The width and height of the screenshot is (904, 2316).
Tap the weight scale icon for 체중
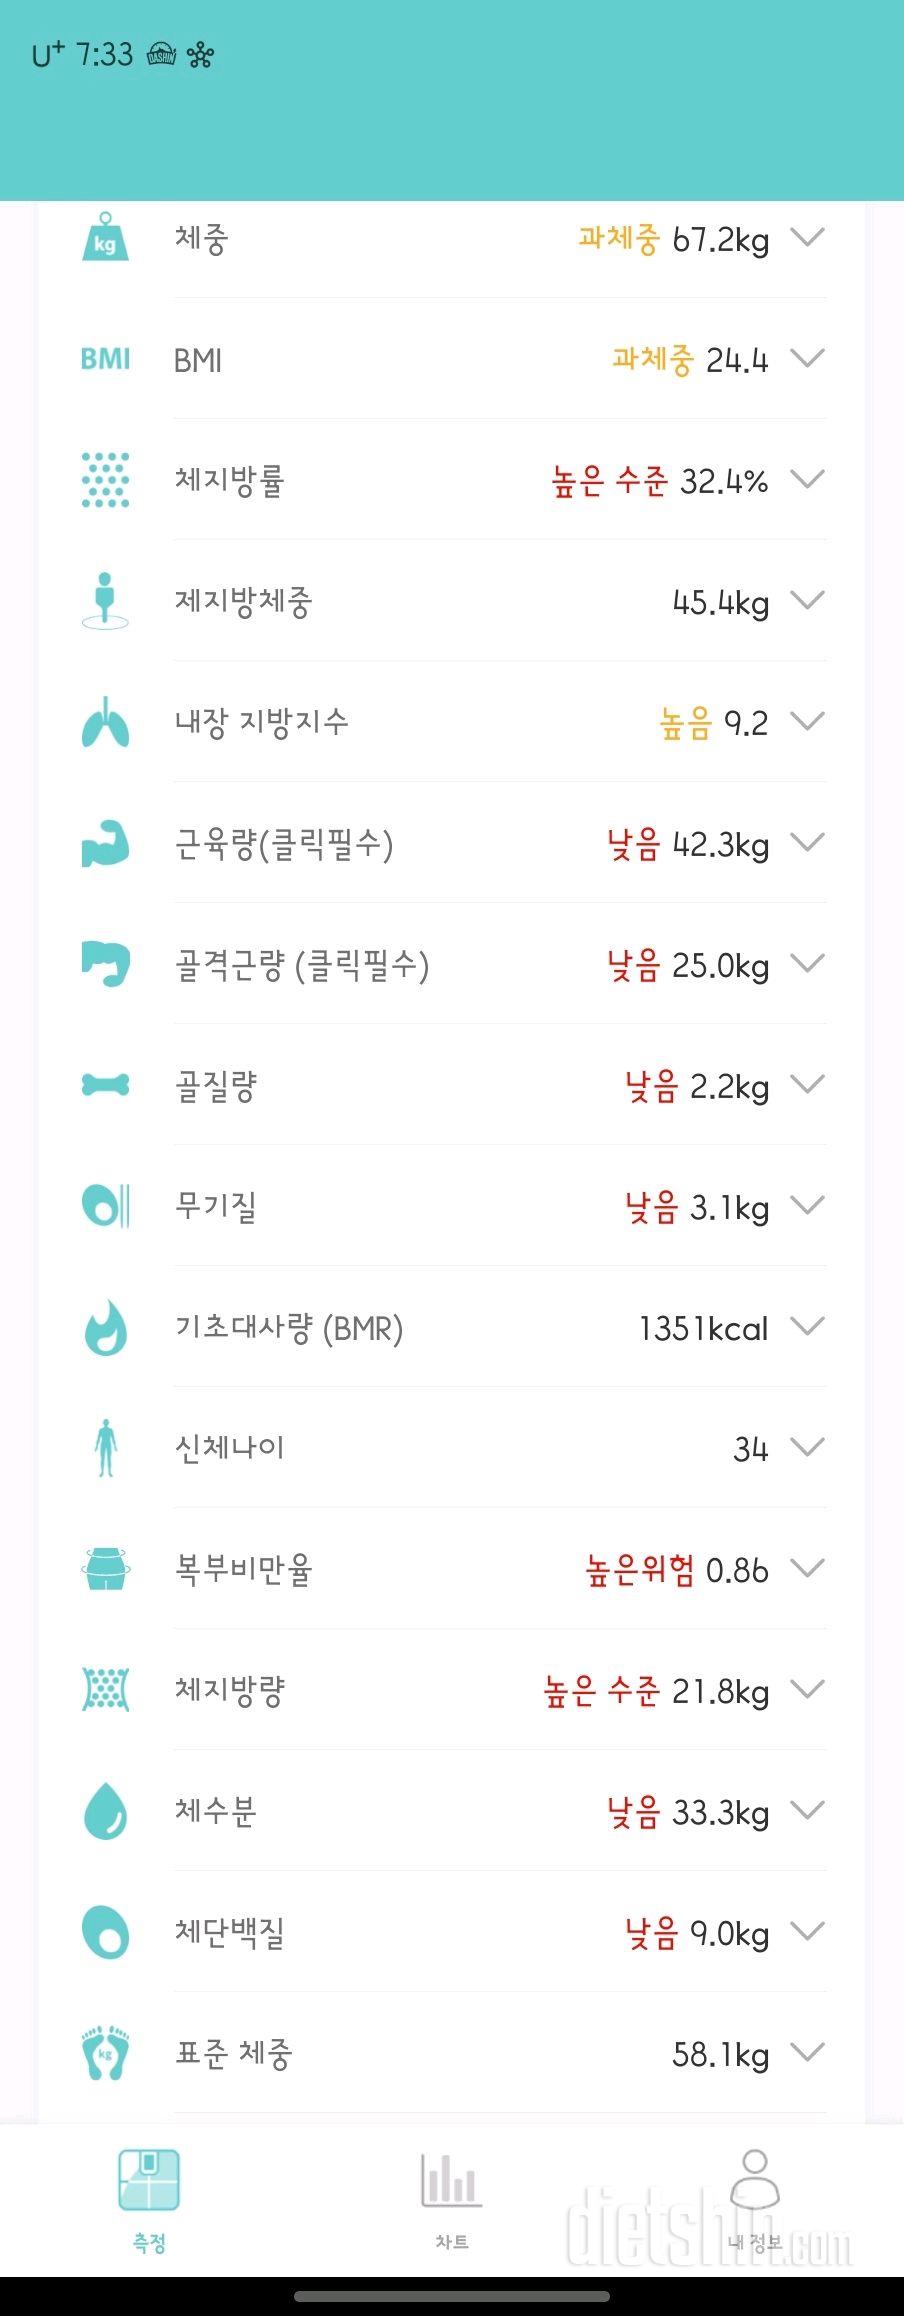point(105,238)
